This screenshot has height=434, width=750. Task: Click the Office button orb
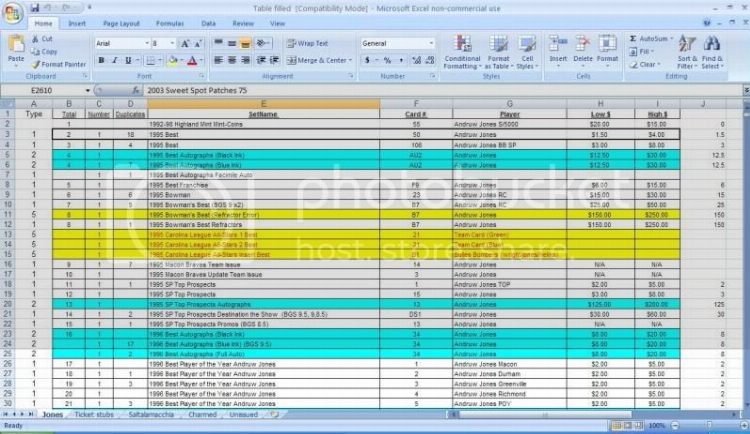[x=13, y=12]
